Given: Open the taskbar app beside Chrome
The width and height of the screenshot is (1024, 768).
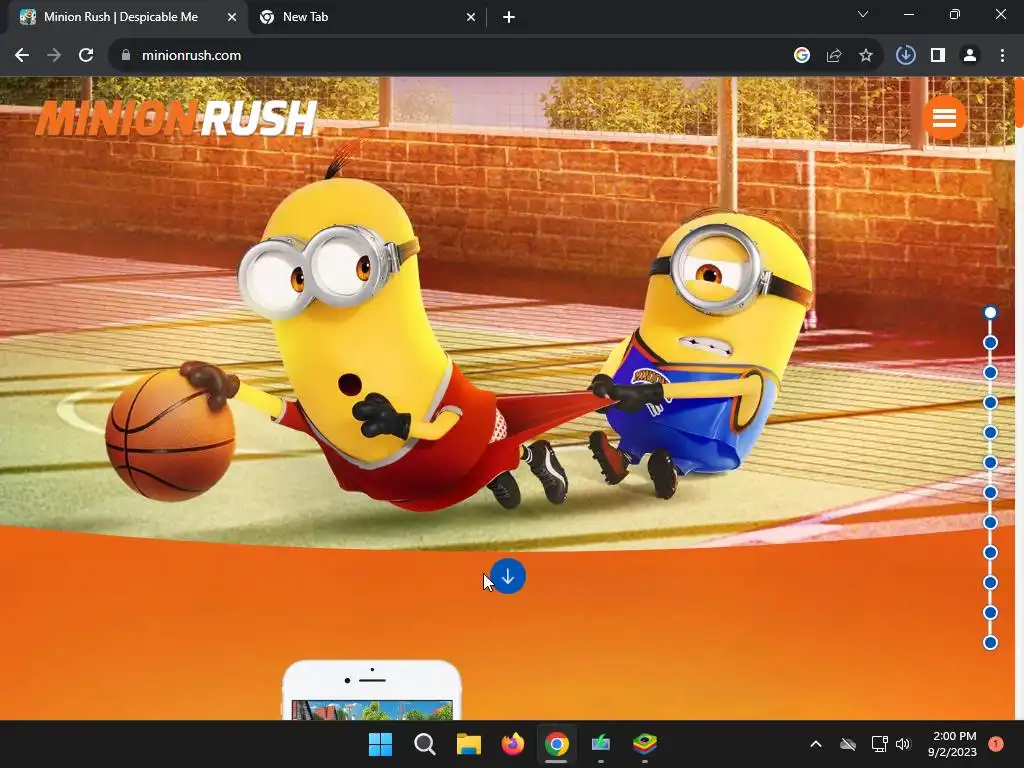Looking at the screenshot, I should pos(601,744).
